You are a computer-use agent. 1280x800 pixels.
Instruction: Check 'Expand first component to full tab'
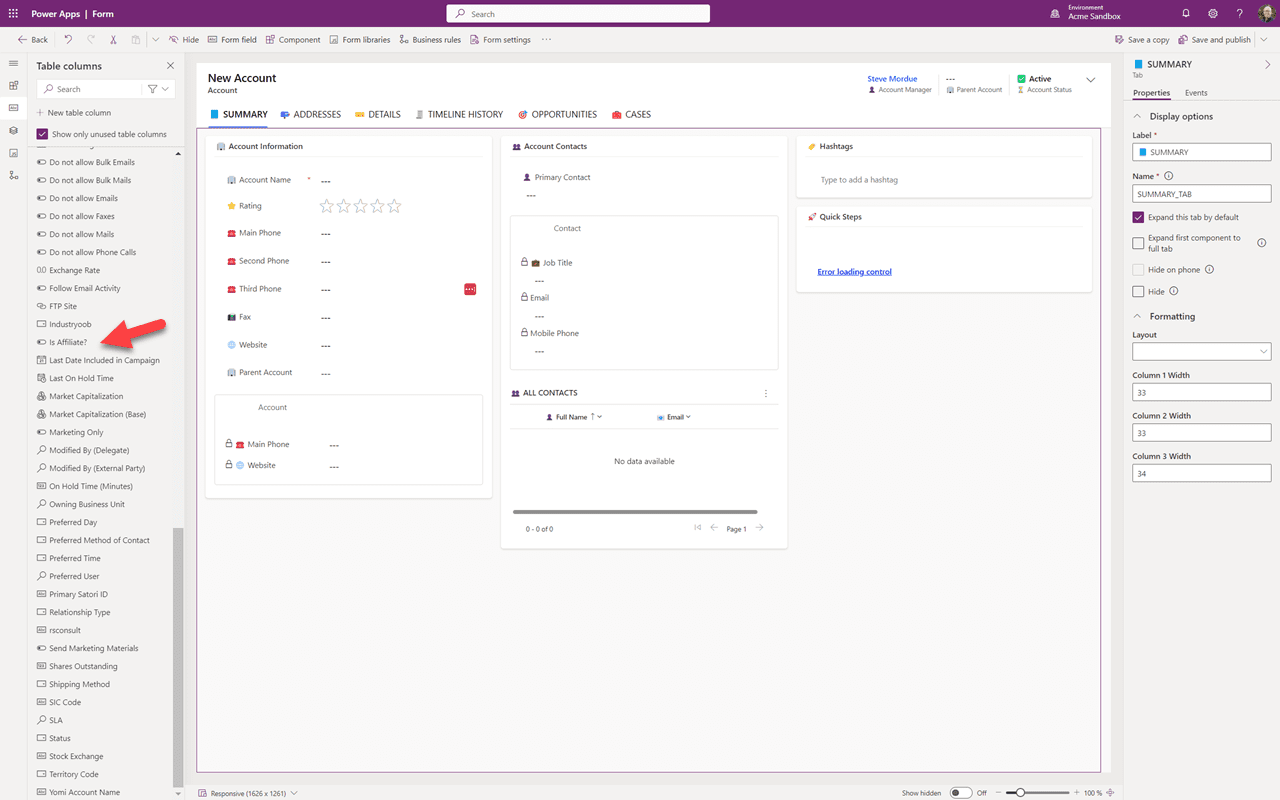click(1138, 242)
